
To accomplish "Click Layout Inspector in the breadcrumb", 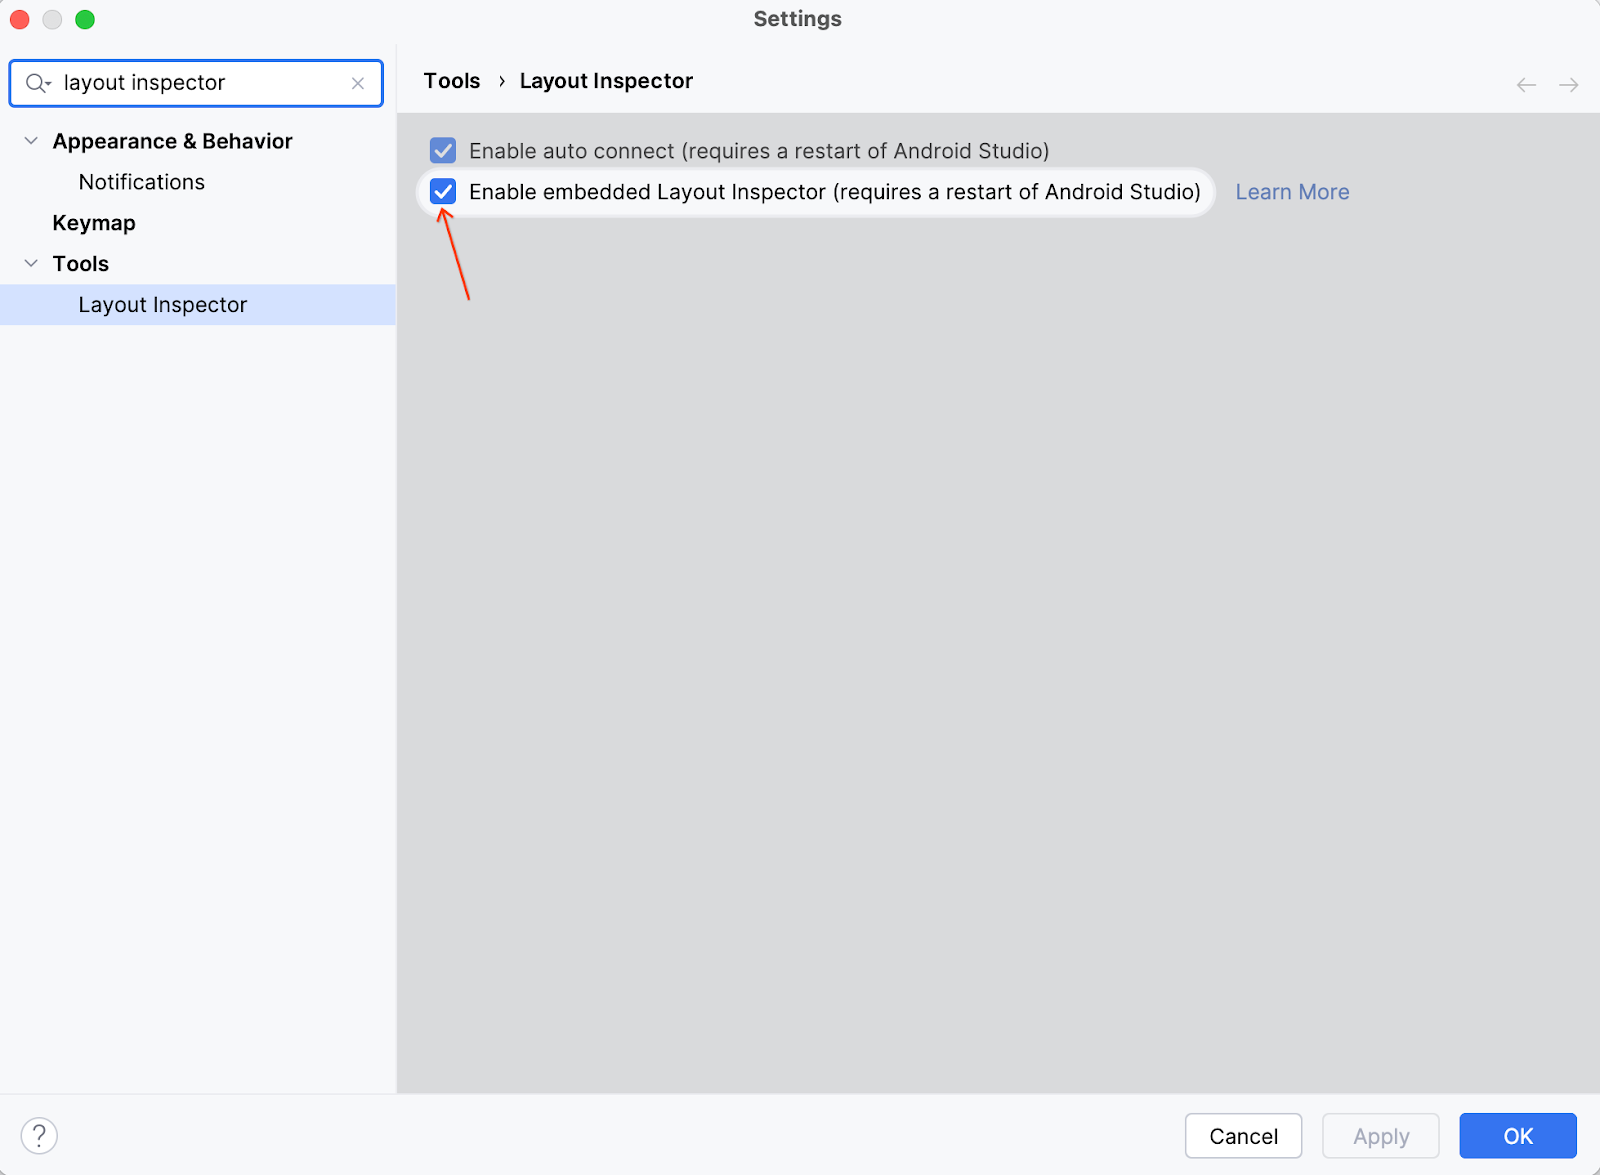I will tap(606, 81).
